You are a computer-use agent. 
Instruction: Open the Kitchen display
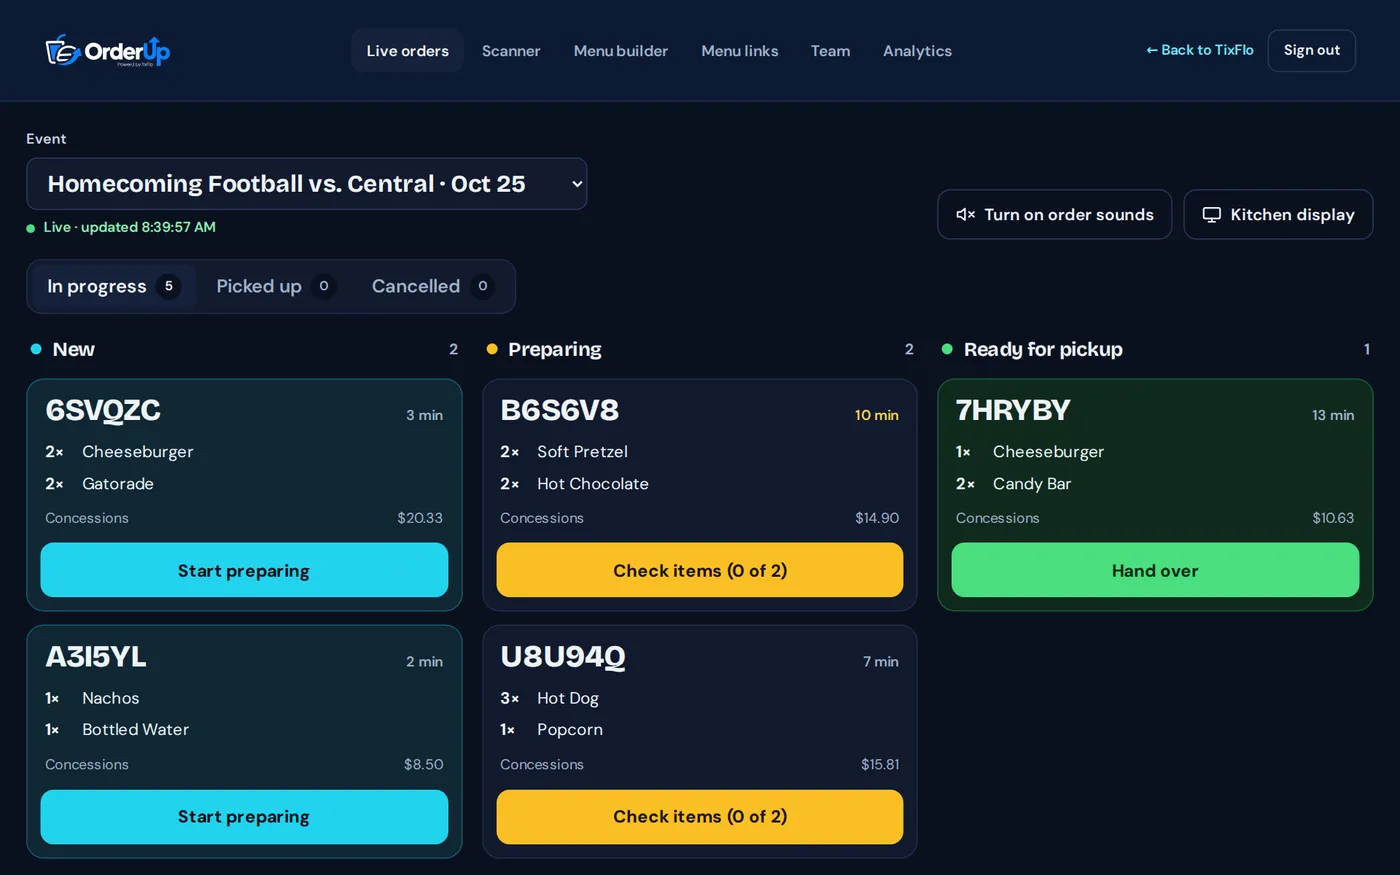[1278, 215]
